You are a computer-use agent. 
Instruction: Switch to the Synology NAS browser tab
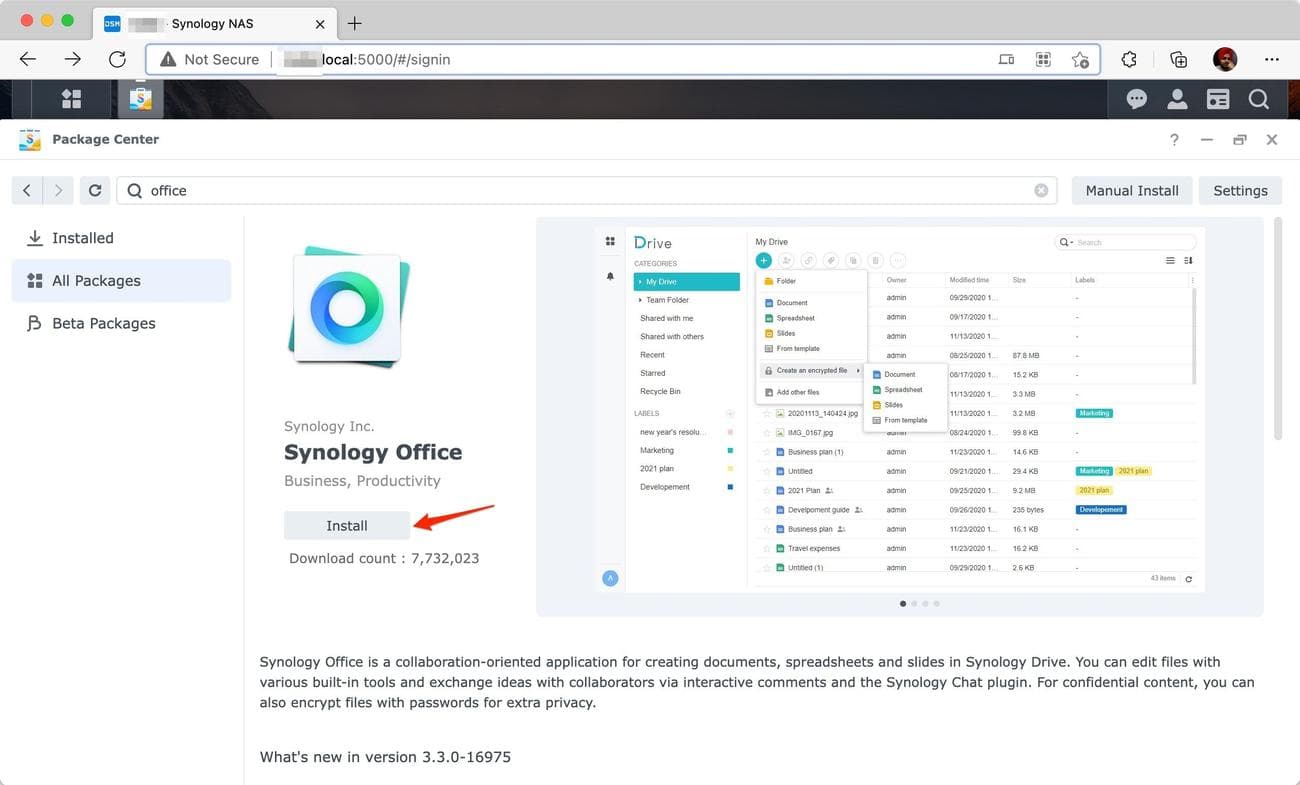coord(210,23)
